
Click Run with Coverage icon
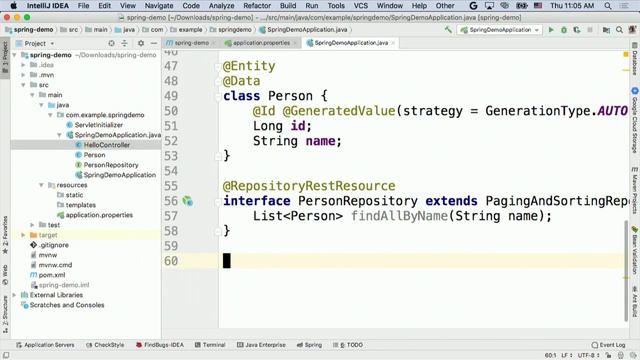(x=577, y=30)
